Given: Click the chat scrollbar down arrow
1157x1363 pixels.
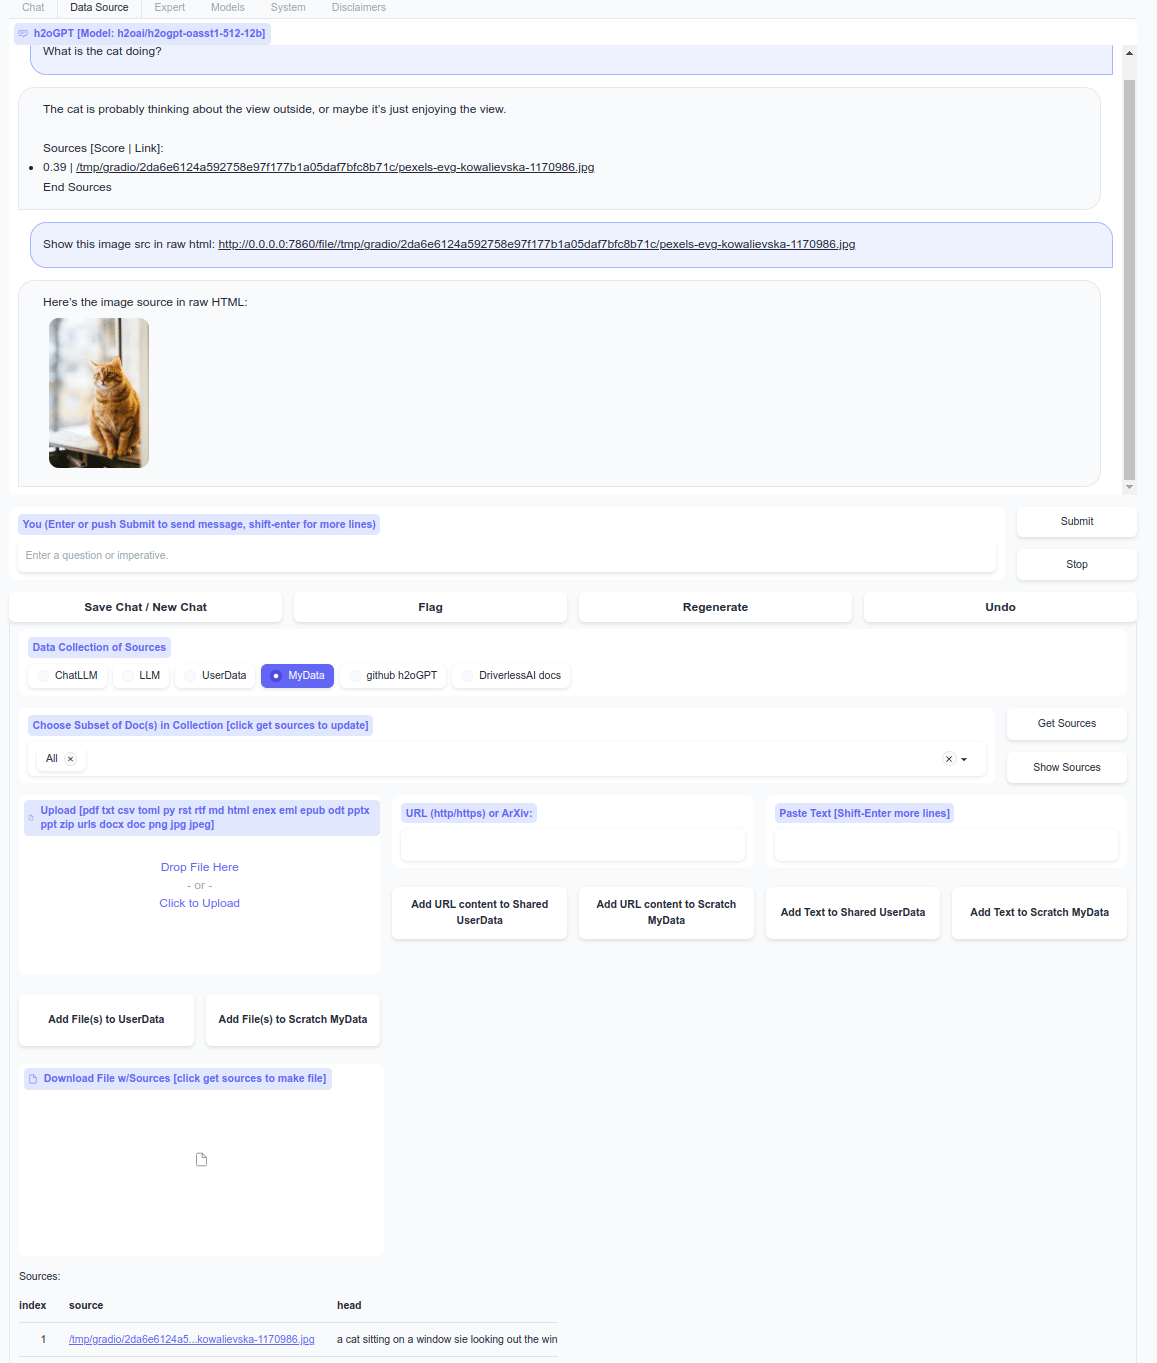Looking at the screenshot, I should coord(1129,487).
